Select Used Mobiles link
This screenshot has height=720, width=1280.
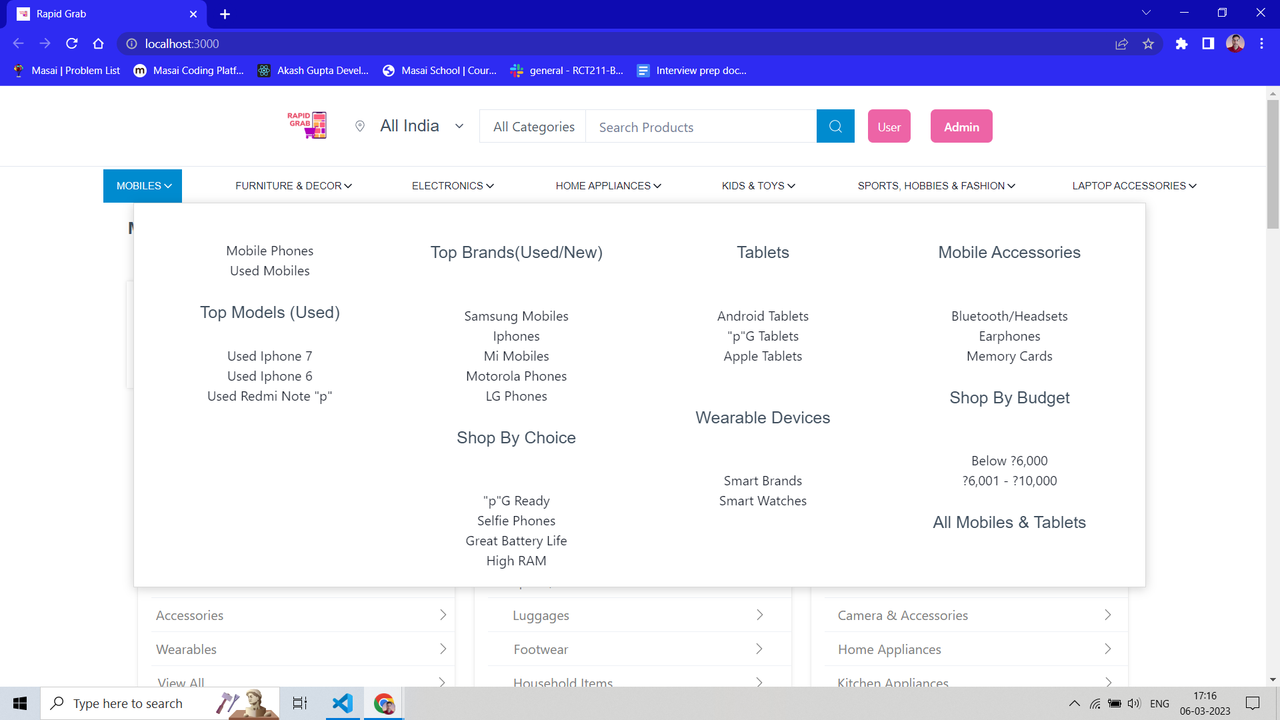coord(270,271)
